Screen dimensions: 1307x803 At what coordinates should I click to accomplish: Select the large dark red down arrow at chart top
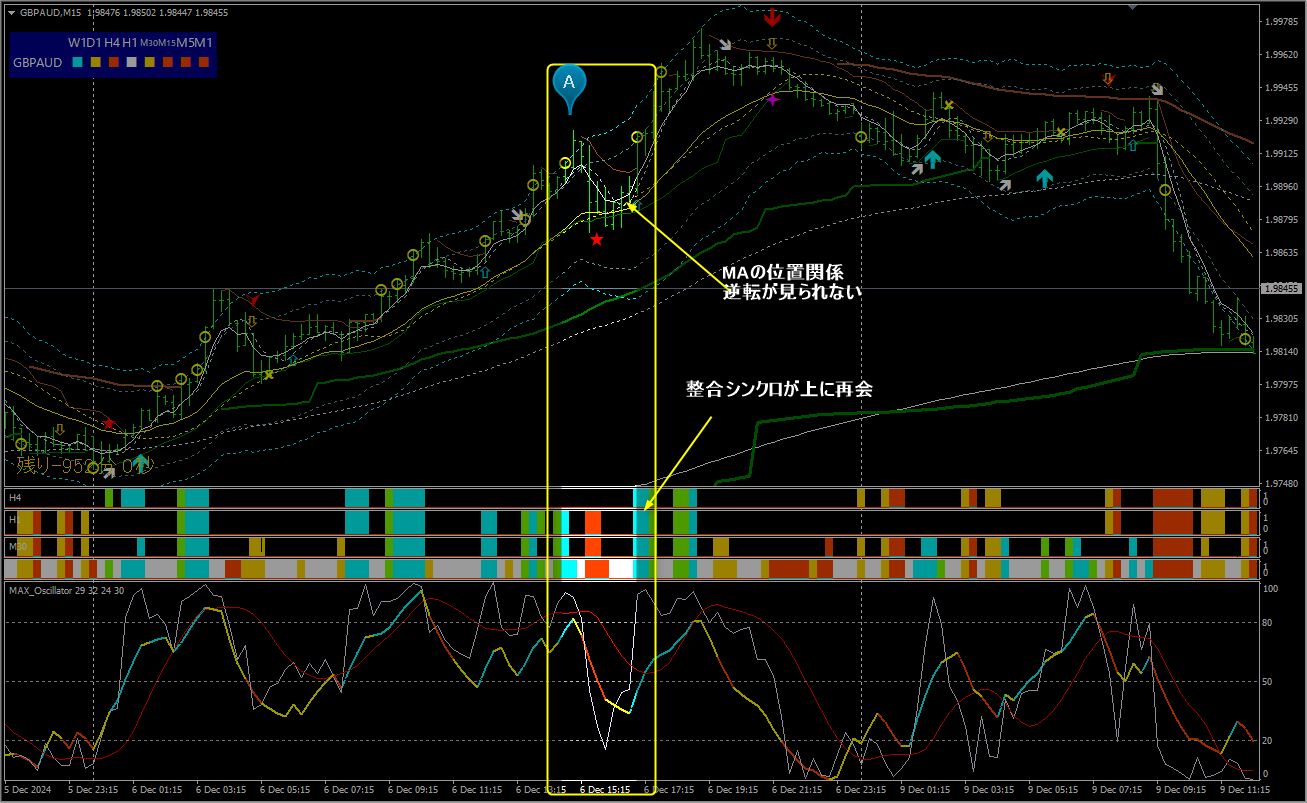pos(772,17)
